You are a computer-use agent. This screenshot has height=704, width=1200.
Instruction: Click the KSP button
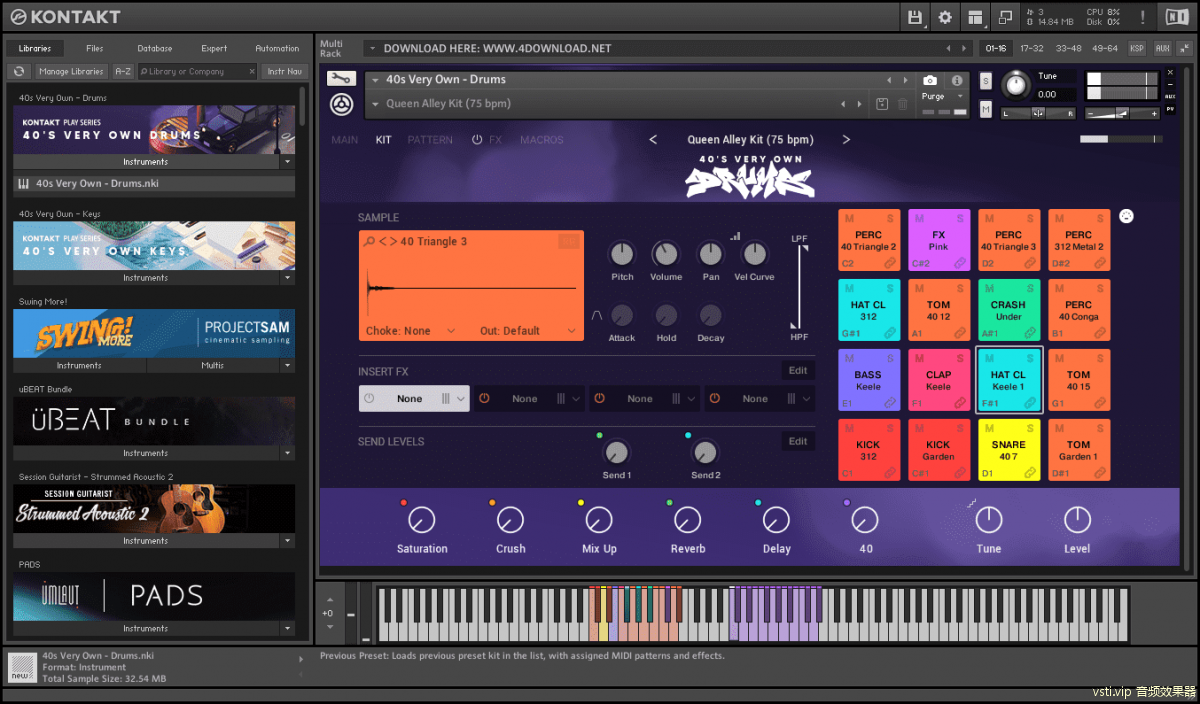[x=1137, y=48]
